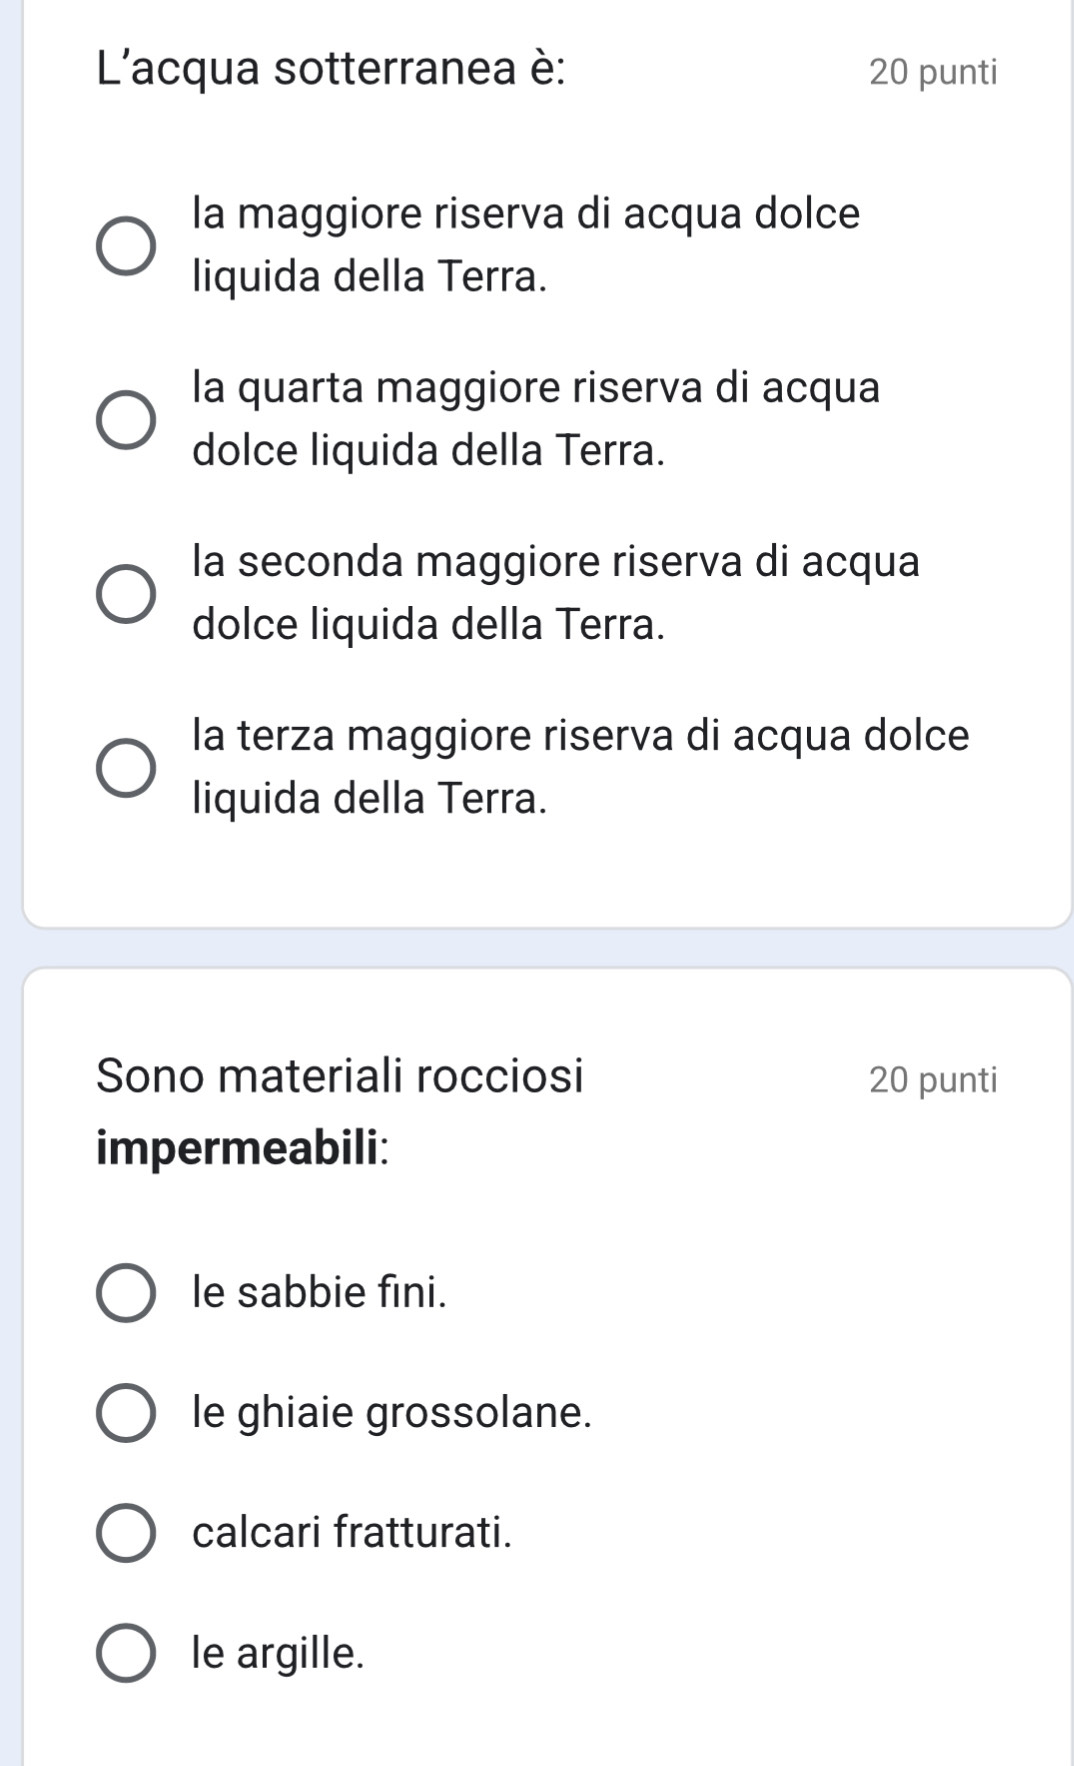This screenshot has width=1074, height=1766.
Task: Choose the 'le ghiaie grossolane' radio button
Action: click(x=126, y=1413)
